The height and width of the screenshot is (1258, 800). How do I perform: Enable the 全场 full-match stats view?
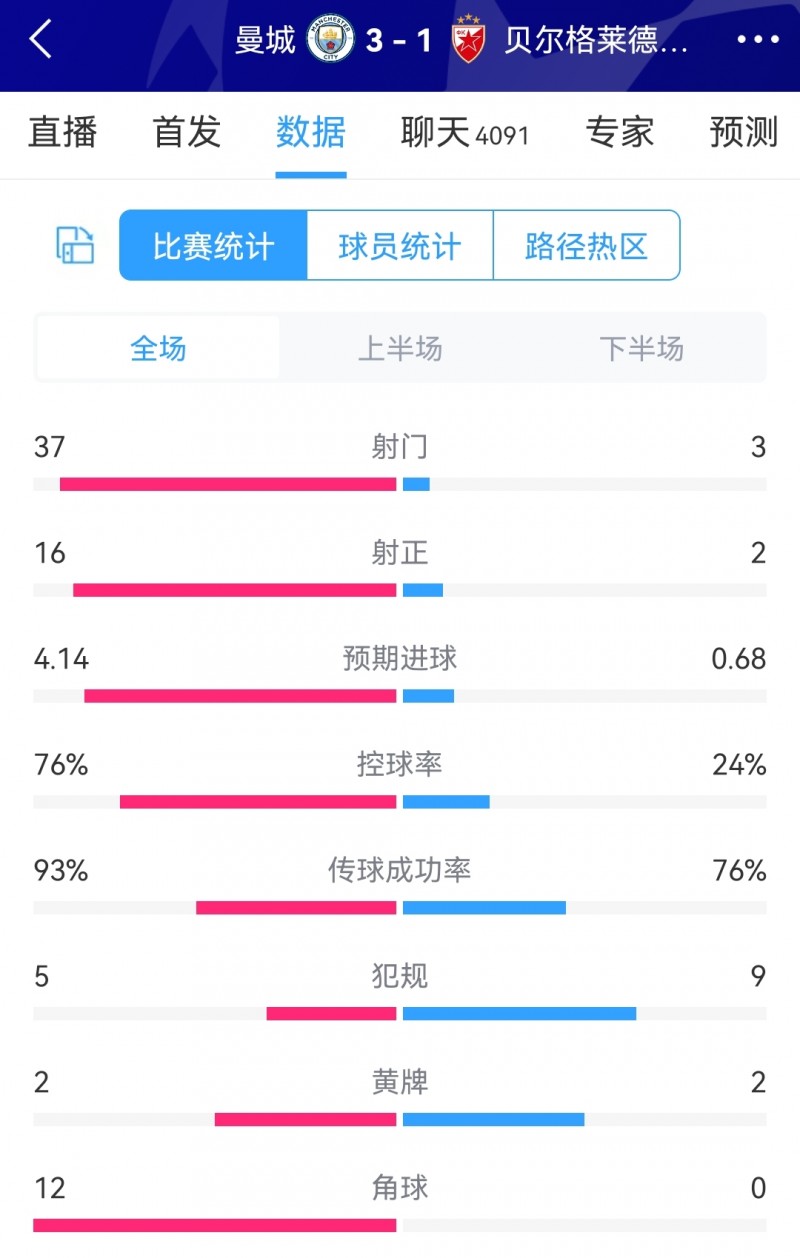coord(155,348)
